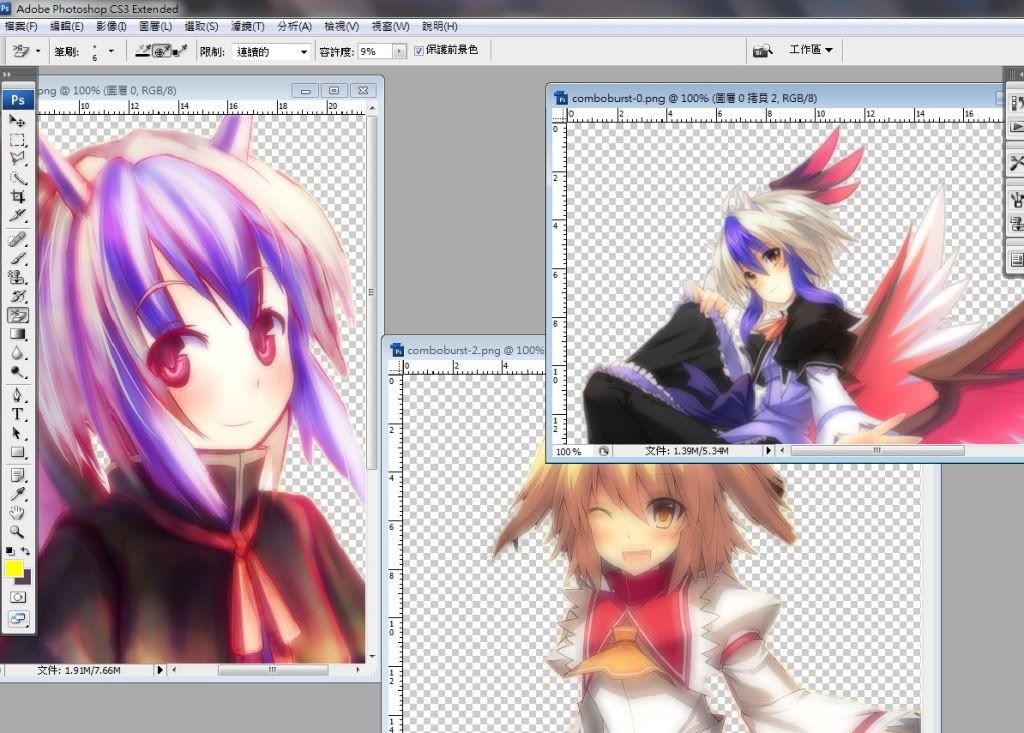1024x733 pixels.
Task: Select the Dodge tool
Action: coord(17,372)
